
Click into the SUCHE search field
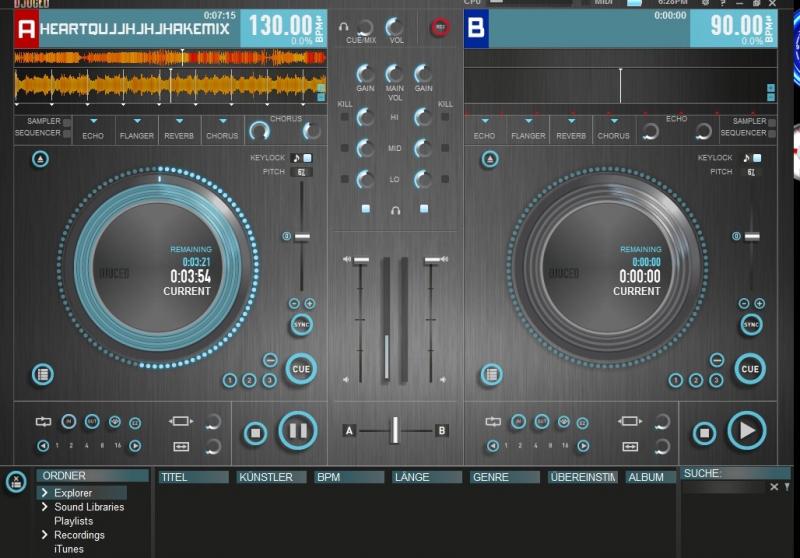(x=724, y=487)
